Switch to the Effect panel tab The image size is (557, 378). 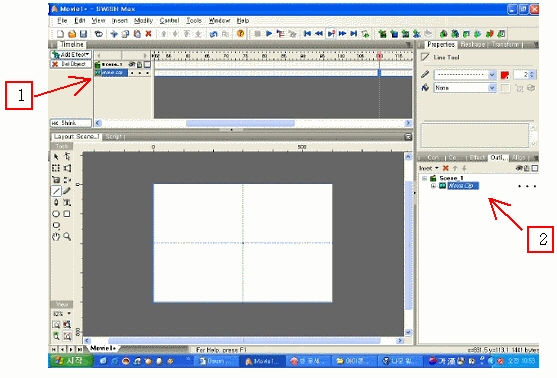[477, 157]
